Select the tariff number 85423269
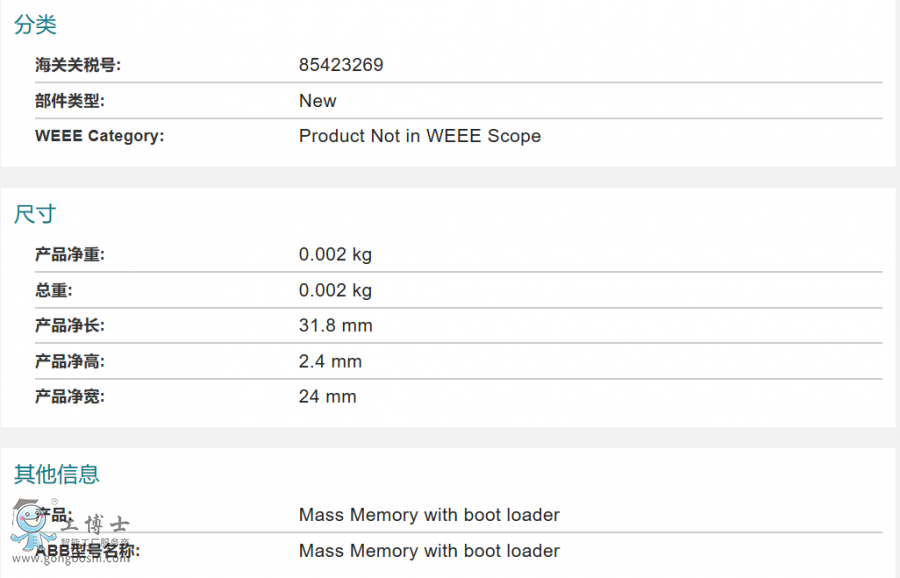The height and width of the screenshot is (578, 900). (341, 65)
